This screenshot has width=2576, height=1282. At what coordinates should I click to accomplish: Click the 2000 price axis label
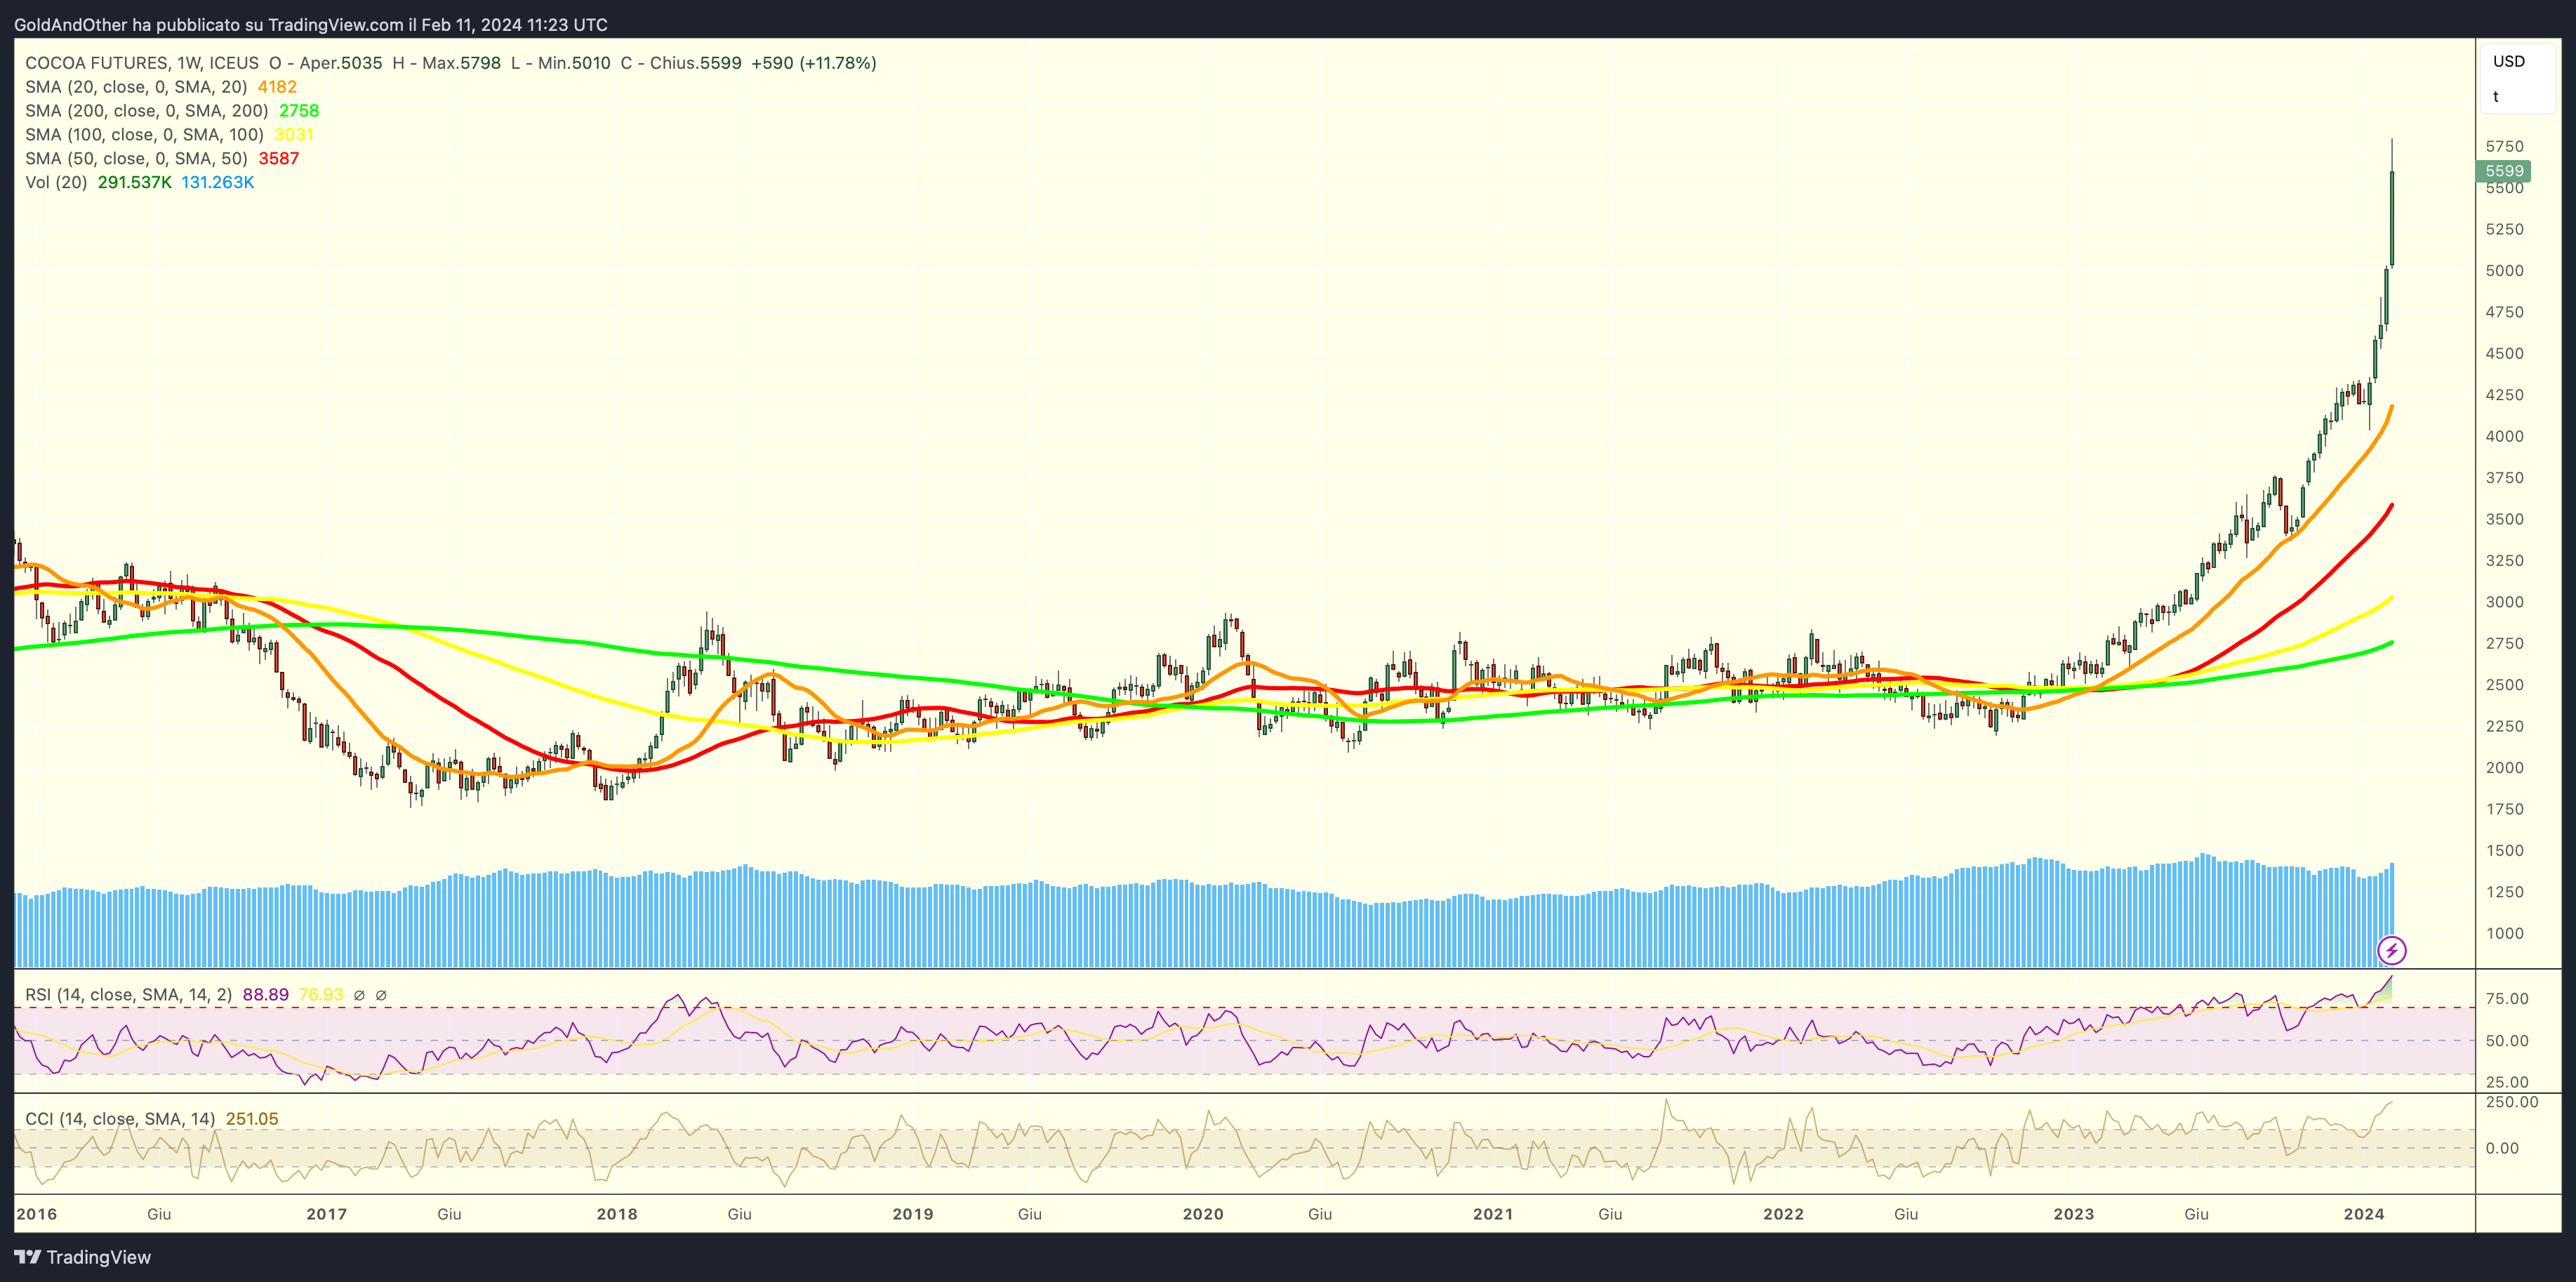pos(2504,768)
